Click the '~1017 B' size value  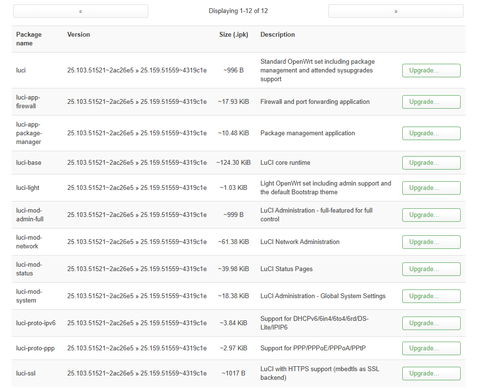click(233, 373)
